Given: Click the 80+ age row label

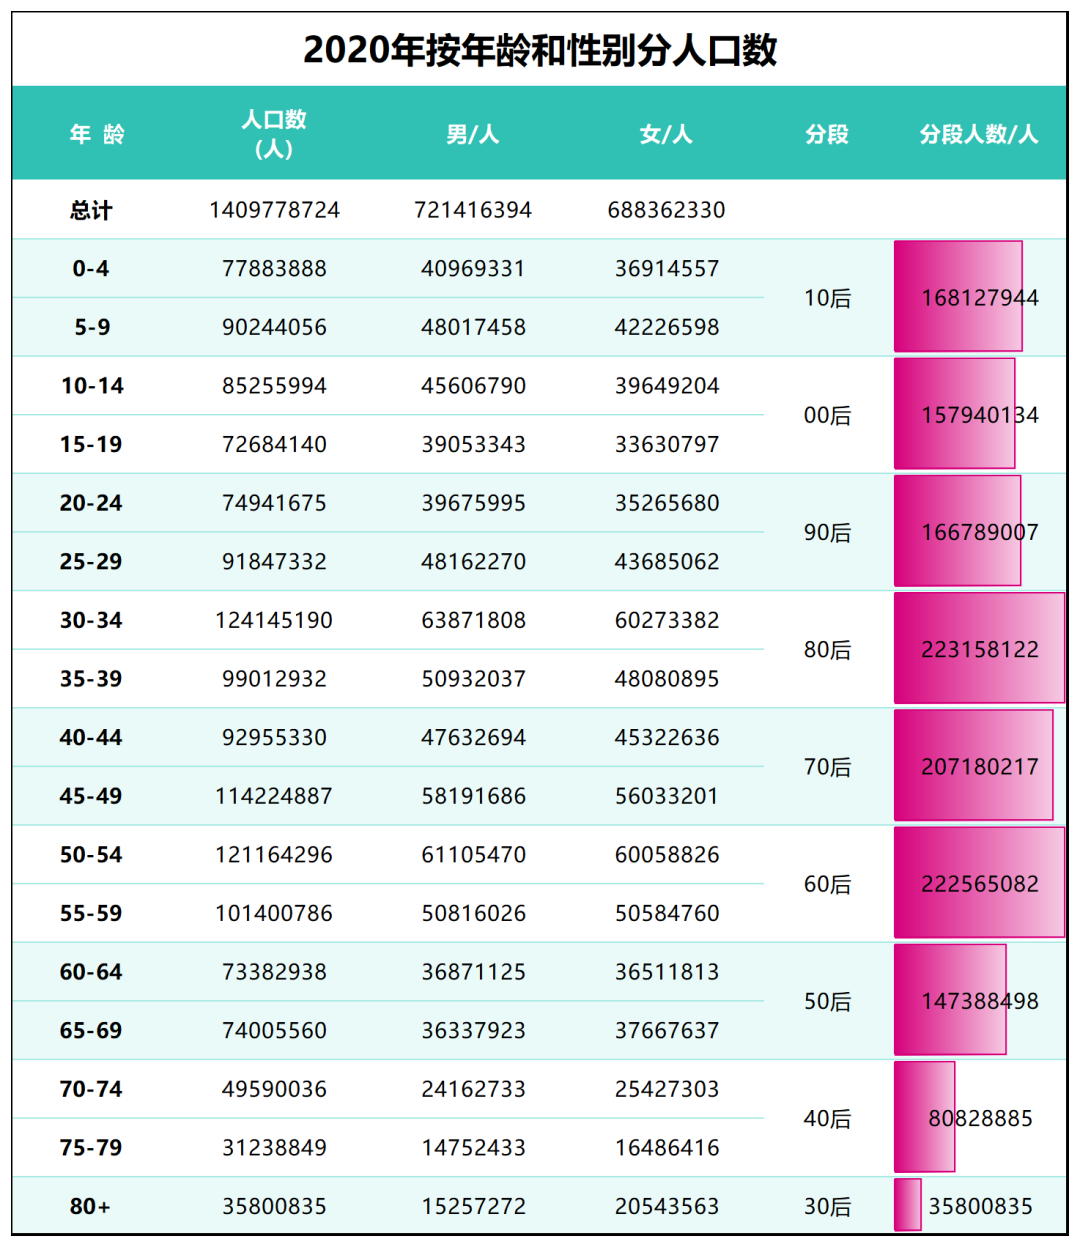Looking at the screenshot, I should pos(91,1206).
